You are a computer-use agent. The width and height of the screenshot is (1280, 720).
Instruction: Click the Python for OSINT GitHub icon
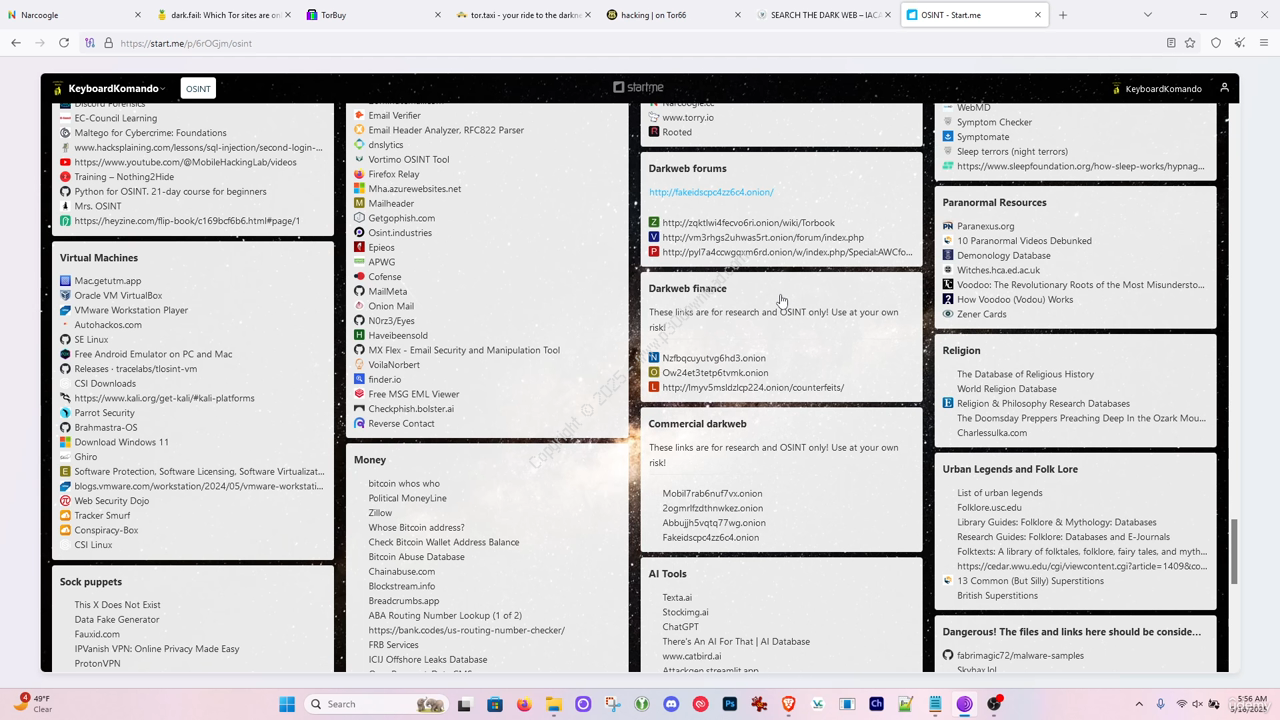[x=65, y=192]
